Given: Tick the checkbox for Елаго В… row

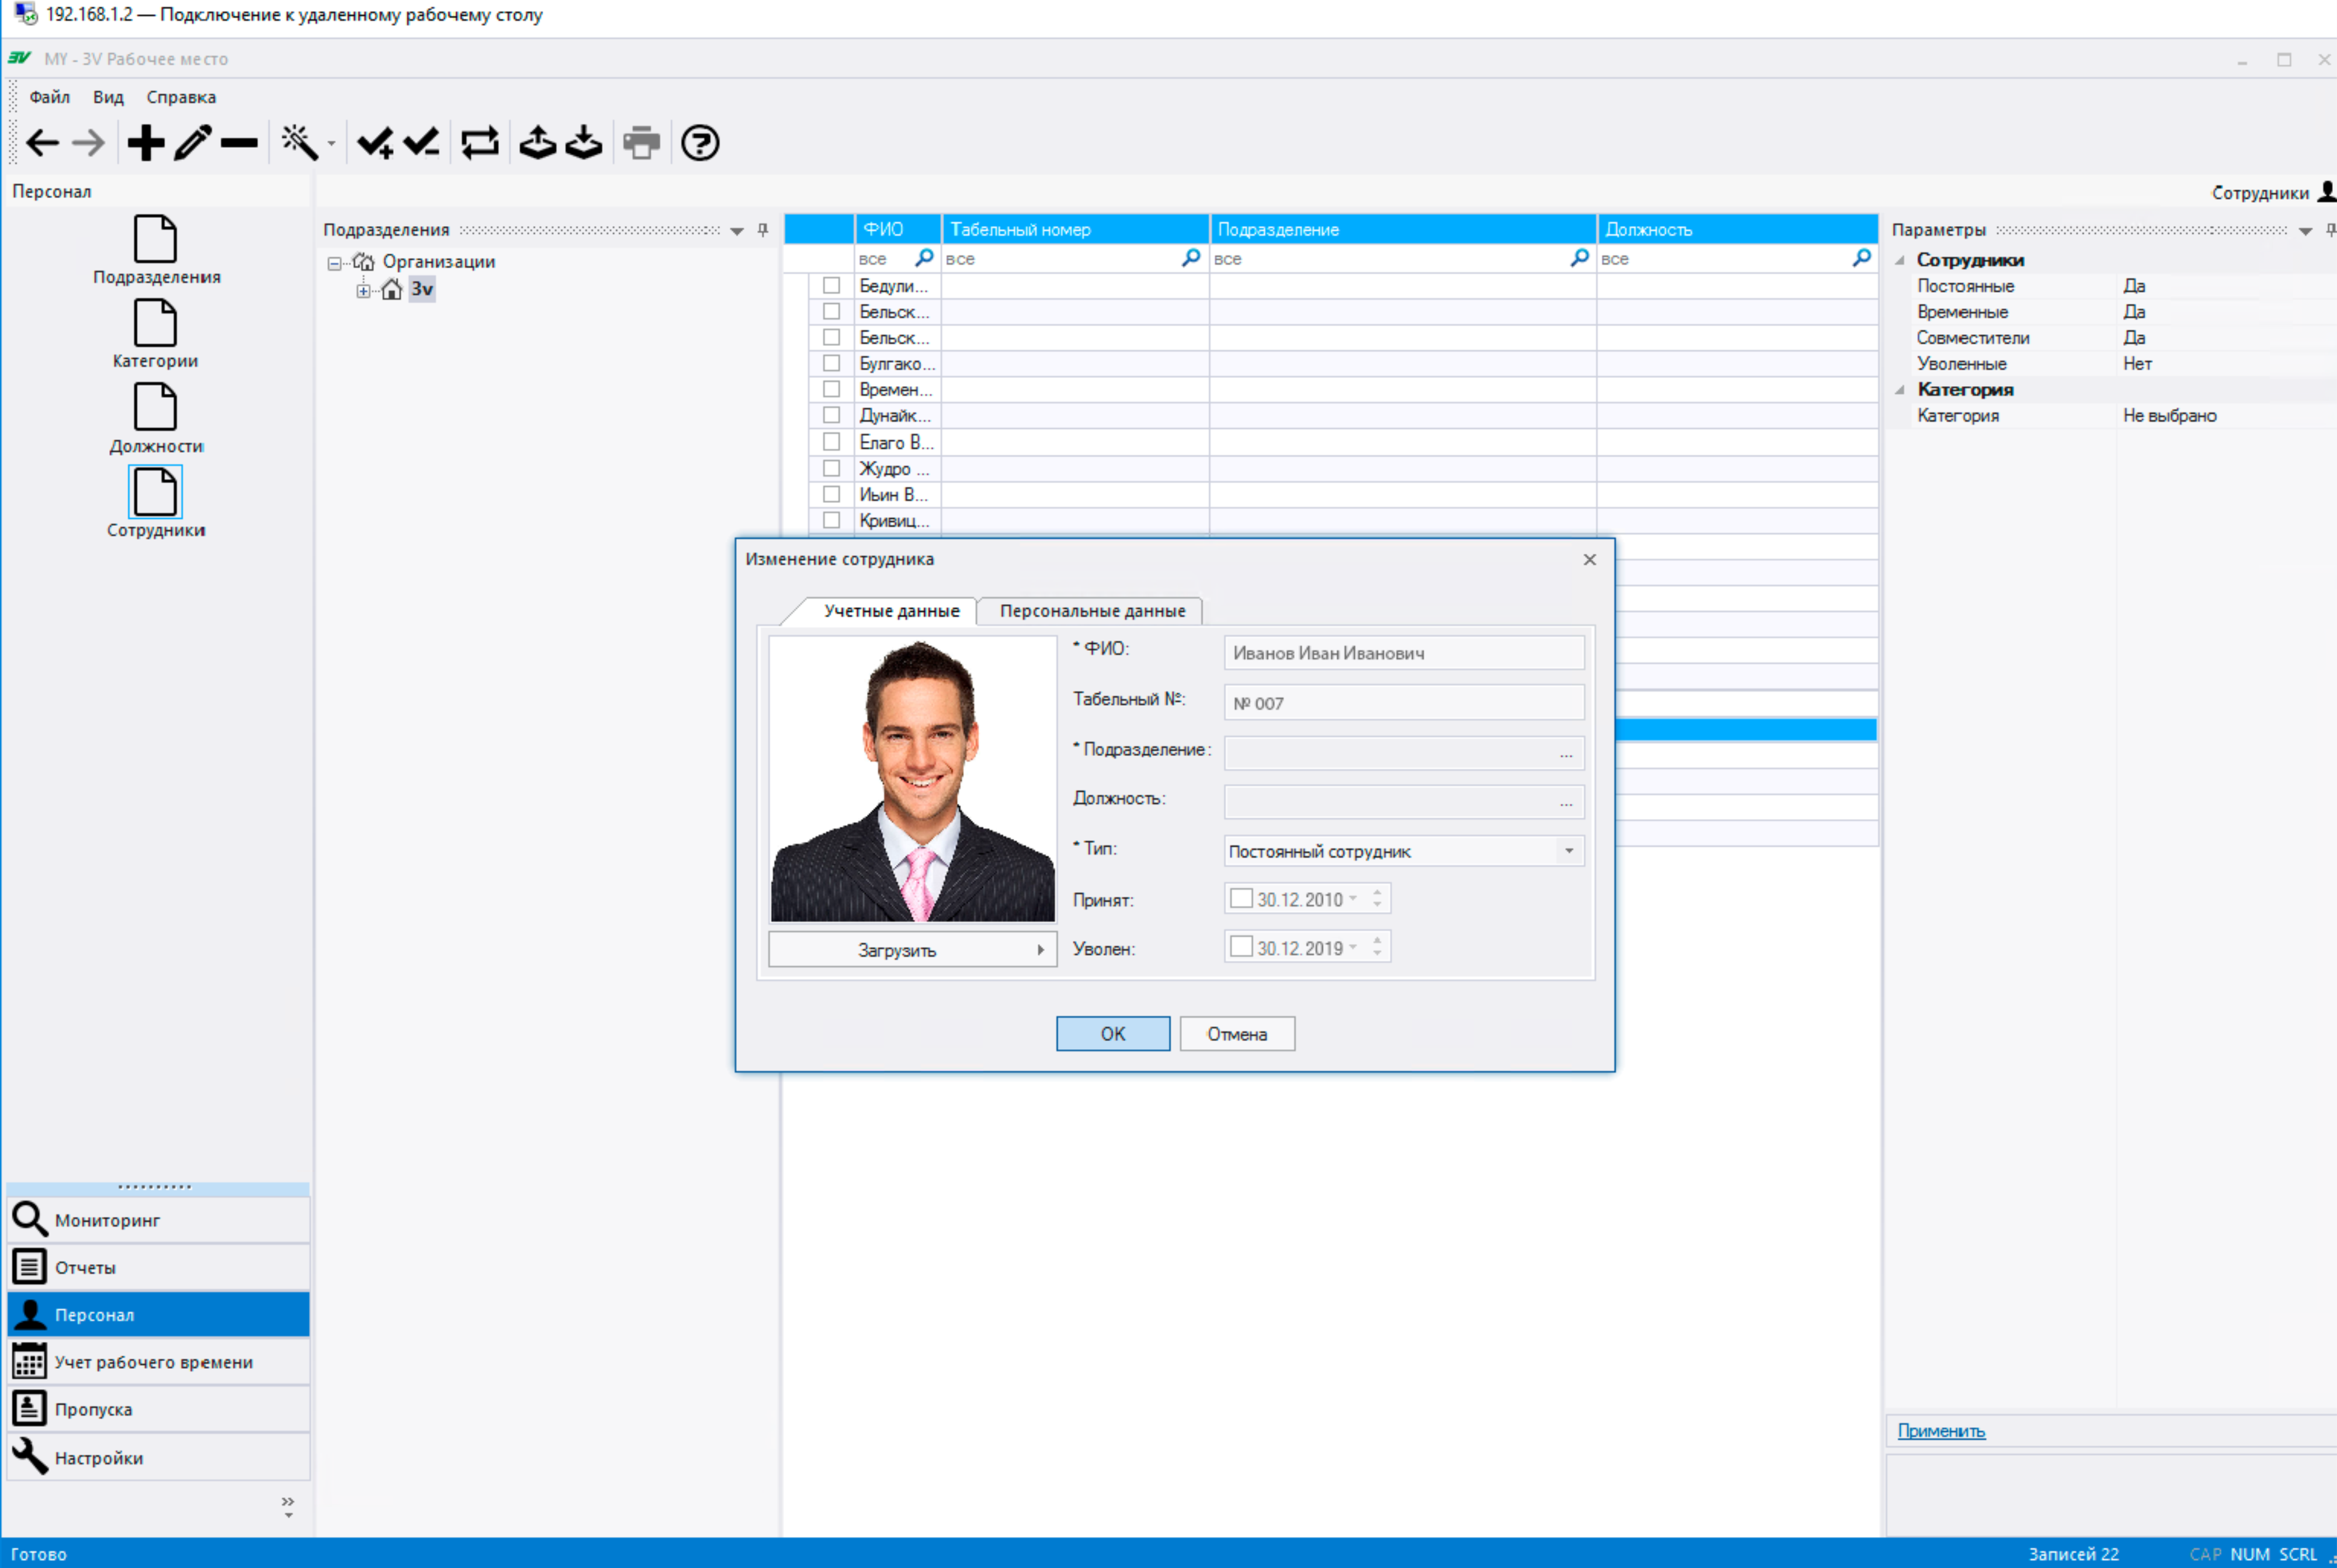Looking at the screenshot, I should pyautogui.click(x=831, y=441).
